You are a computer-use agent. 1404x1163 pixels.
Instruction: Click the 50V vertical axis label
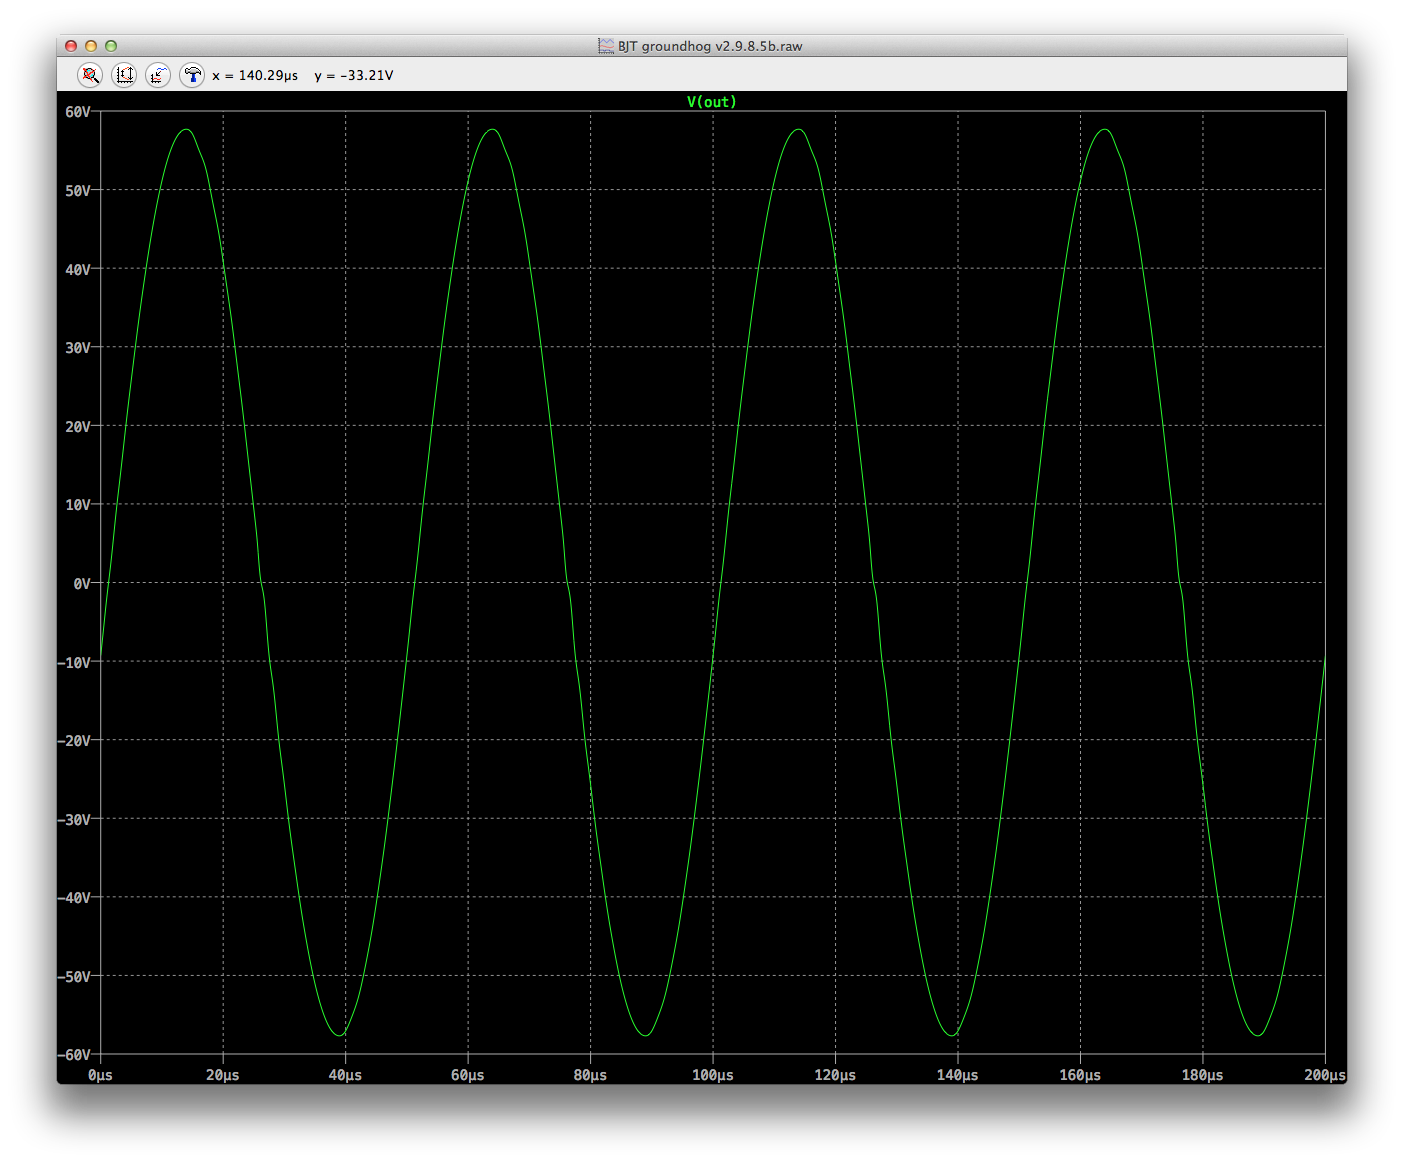click(x=78, y=190)
